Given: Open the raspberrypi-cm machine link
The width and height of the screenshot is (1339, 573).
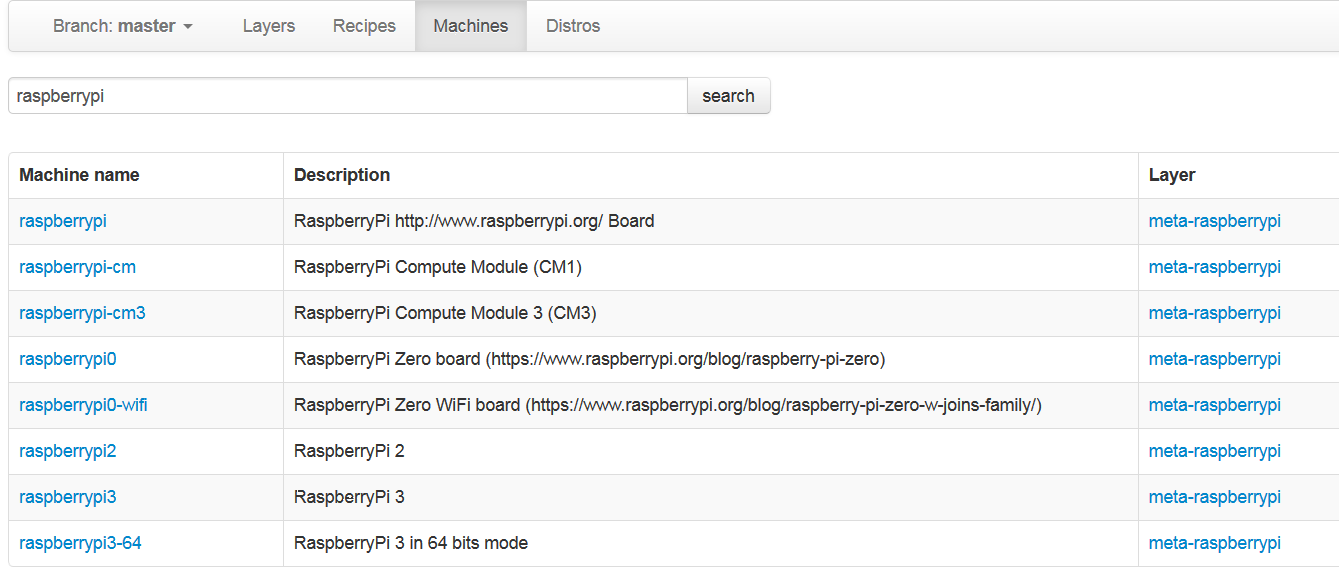Looking at the screenshot, I should 77,267.
